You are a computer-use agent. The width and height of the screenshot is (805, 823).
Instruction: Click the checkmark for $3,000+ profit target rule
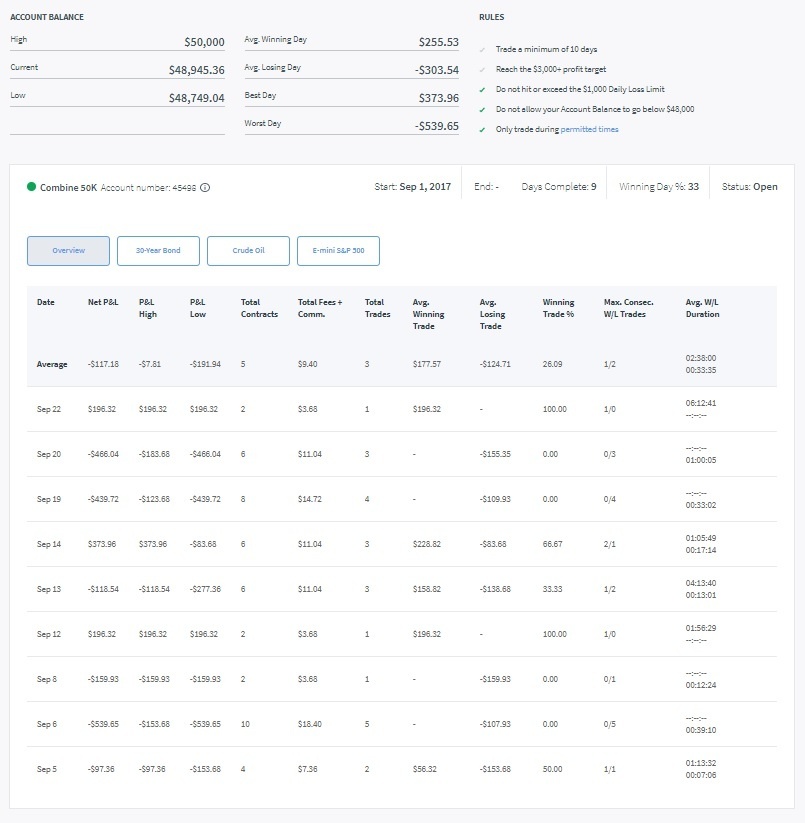coord(483,70)
